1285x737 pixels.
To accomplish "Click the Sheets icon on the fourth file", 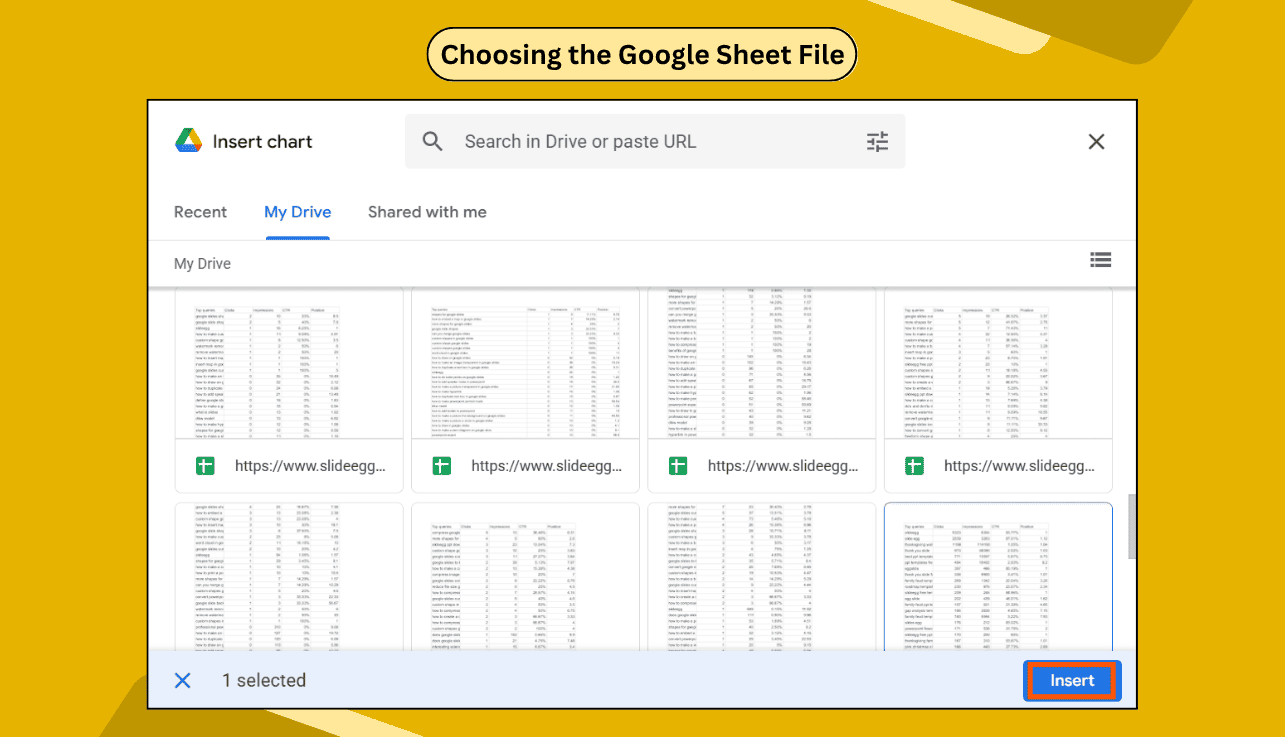I will pos(914,465).
